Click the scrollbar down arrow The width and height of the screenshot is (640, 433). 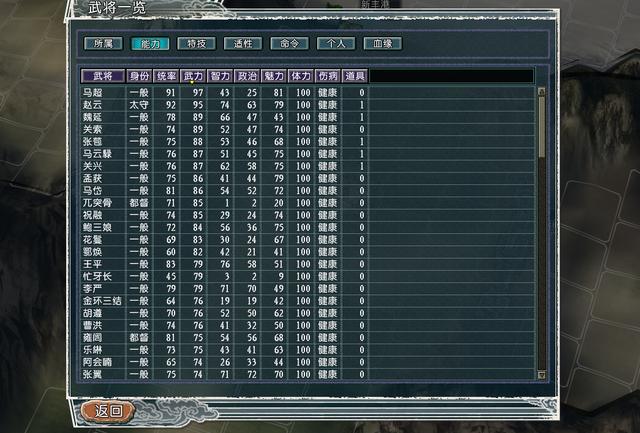point(542,375)
